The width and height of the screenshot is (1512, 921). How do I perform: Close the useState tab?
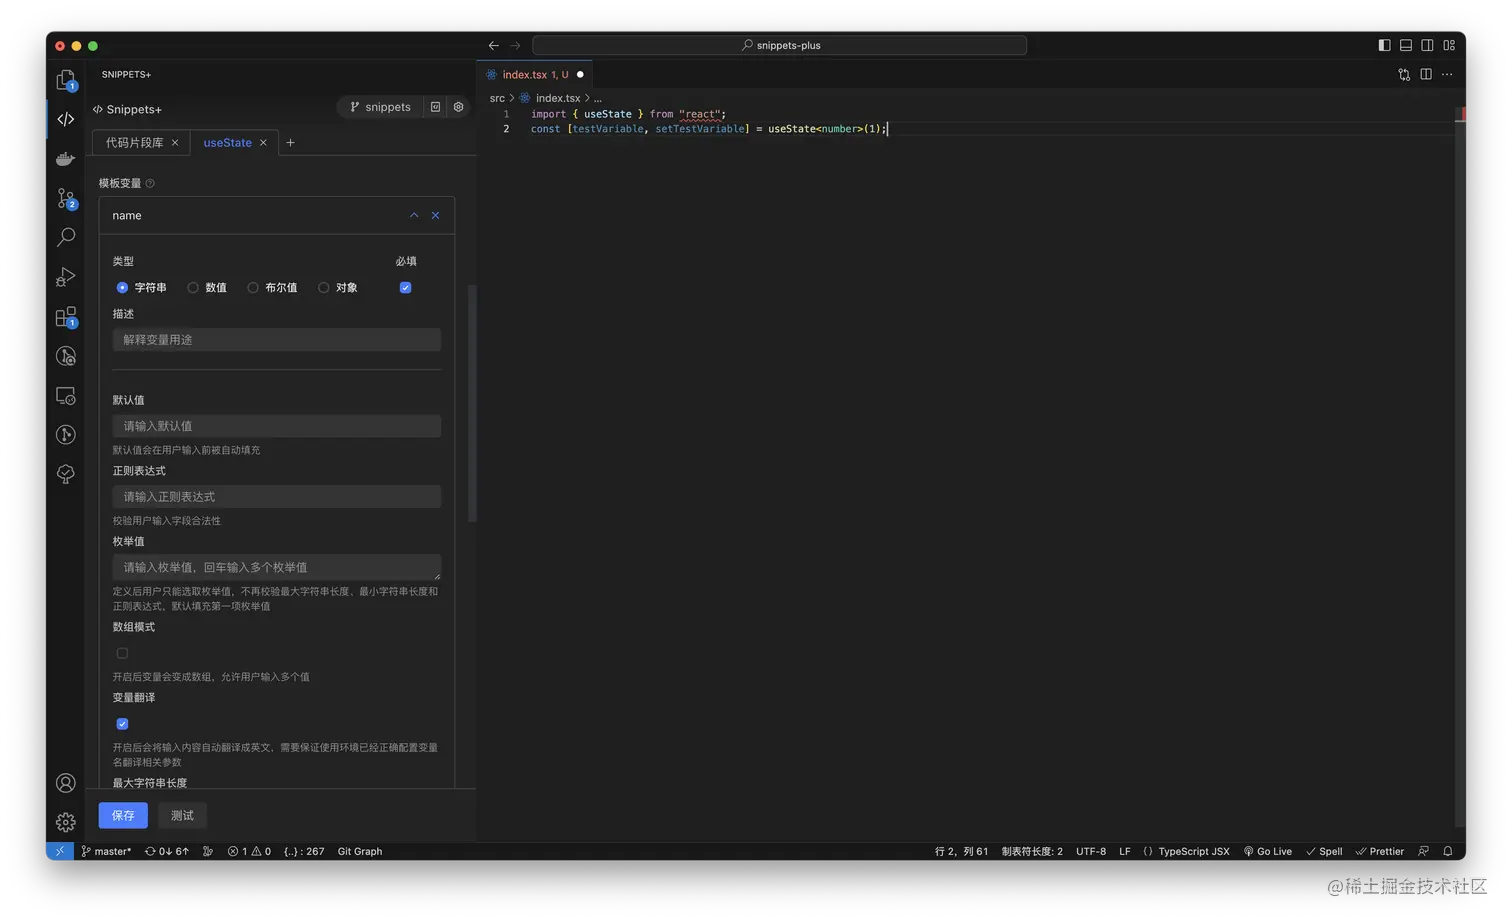pyautogui.click(x=264, y=143)
